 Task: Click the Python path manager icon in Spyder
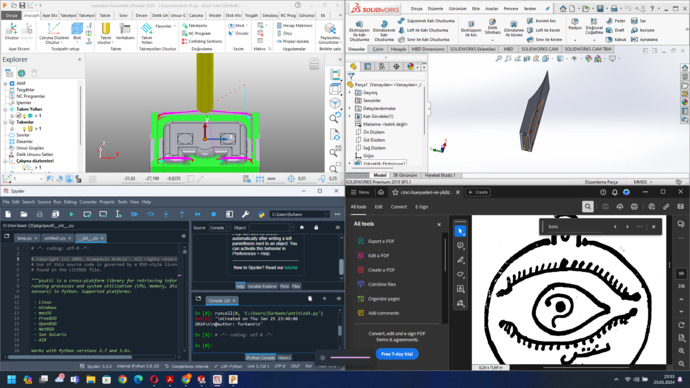(261, 214)
